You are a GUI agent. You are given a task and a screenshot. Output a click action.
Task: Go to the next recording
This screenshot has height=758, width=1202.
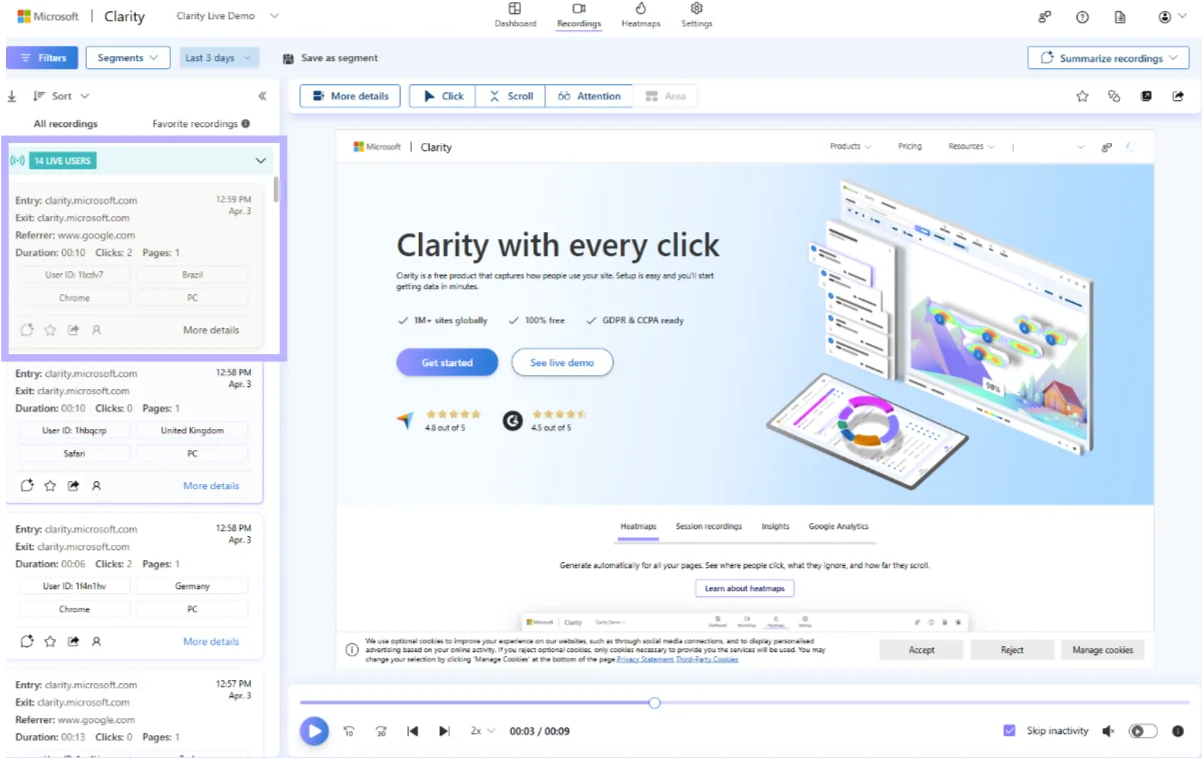point(444,731)
